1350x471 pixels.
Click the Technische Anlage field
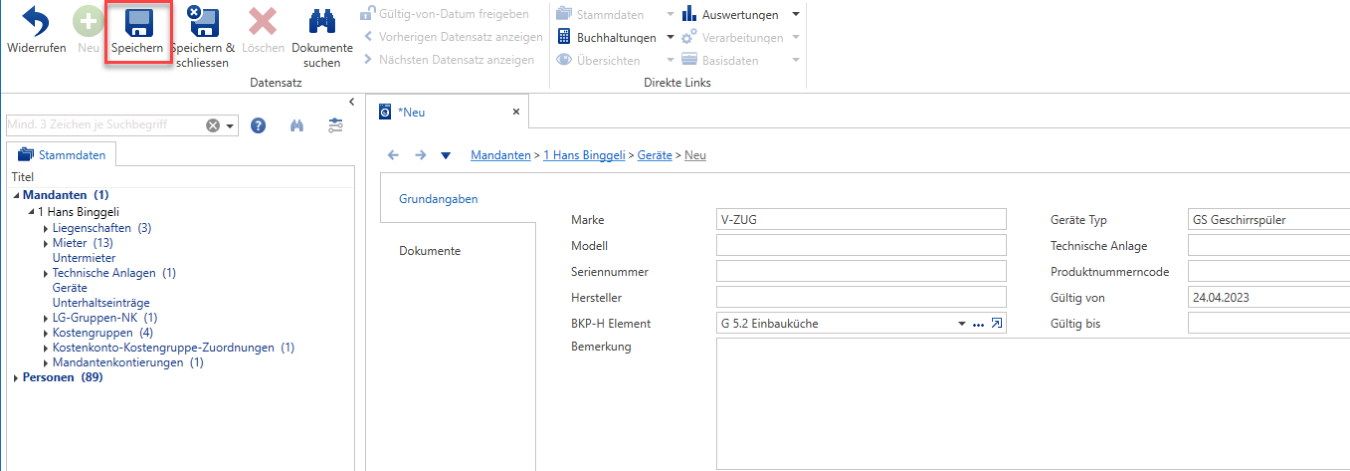[1269, 246]
